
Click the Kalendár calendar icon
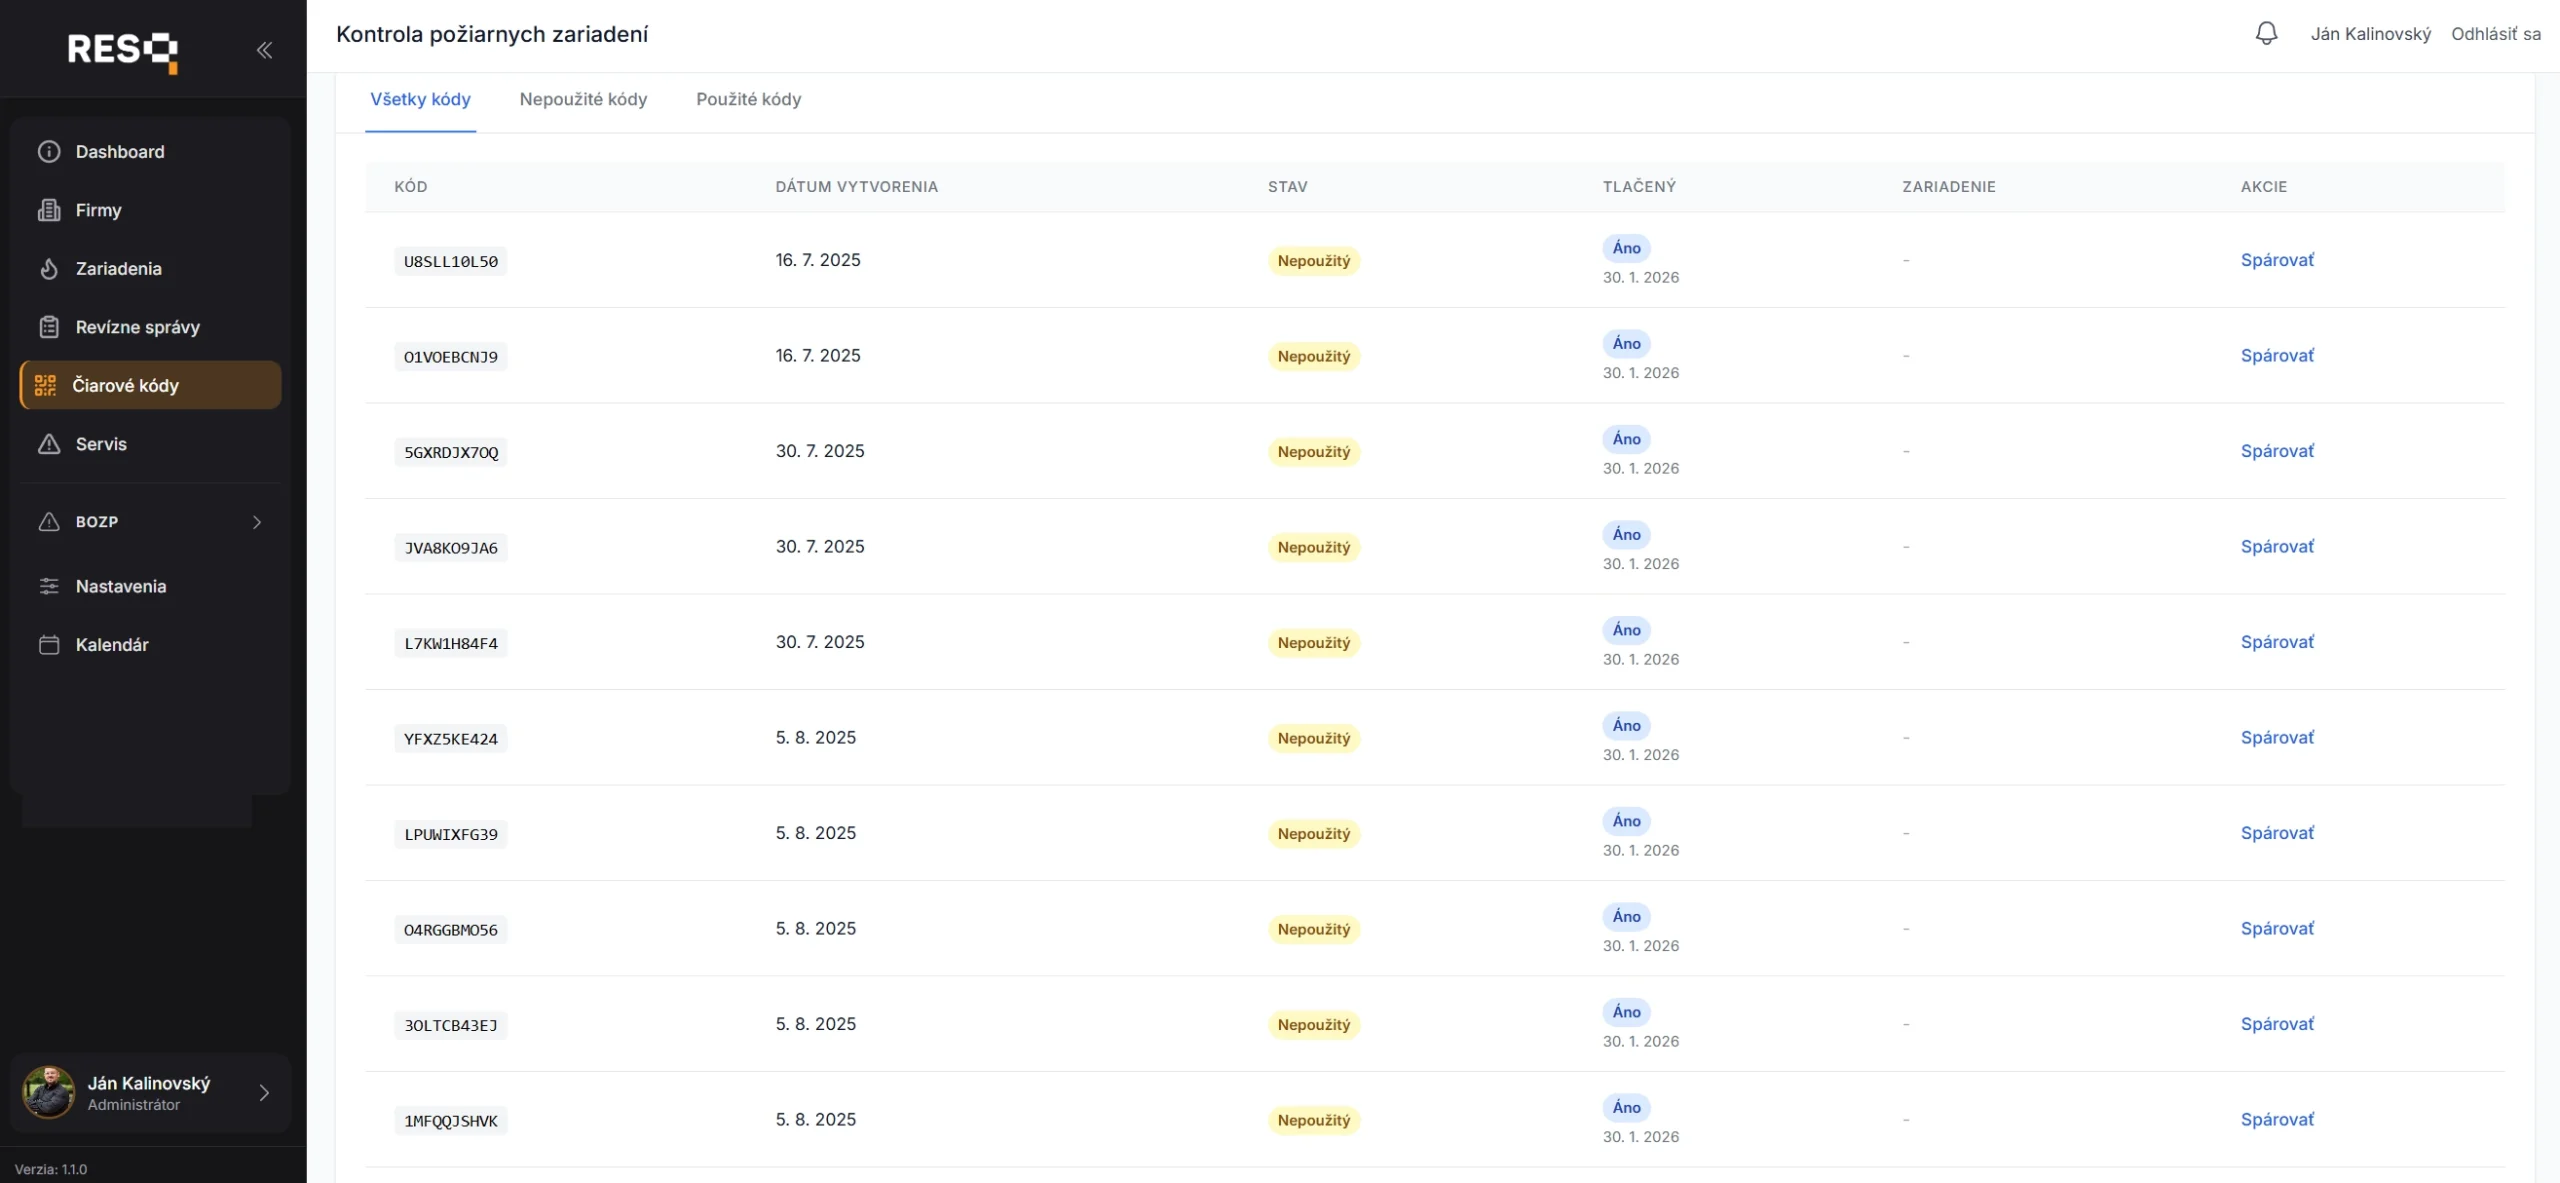click(49, 645)
